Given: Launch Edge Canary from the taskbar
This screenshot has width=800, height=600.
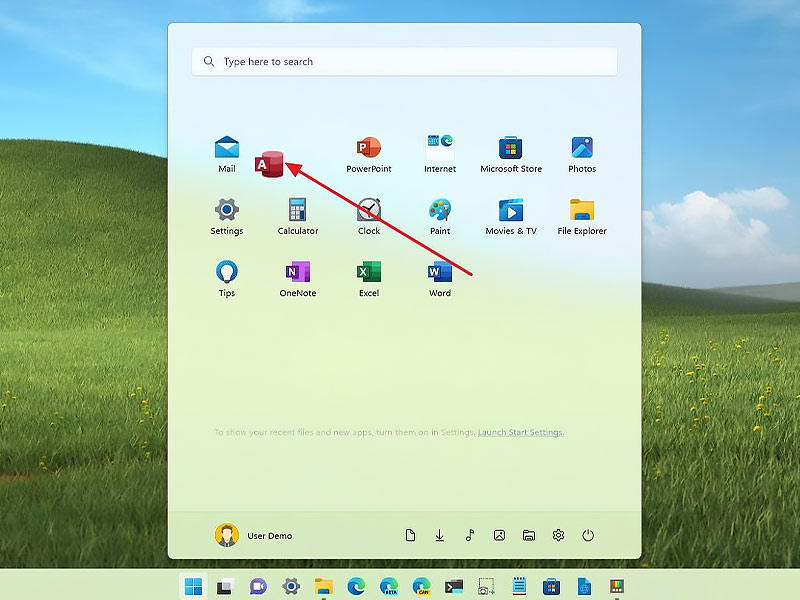Looking at the screenshot, I should [x=421, y=587].
